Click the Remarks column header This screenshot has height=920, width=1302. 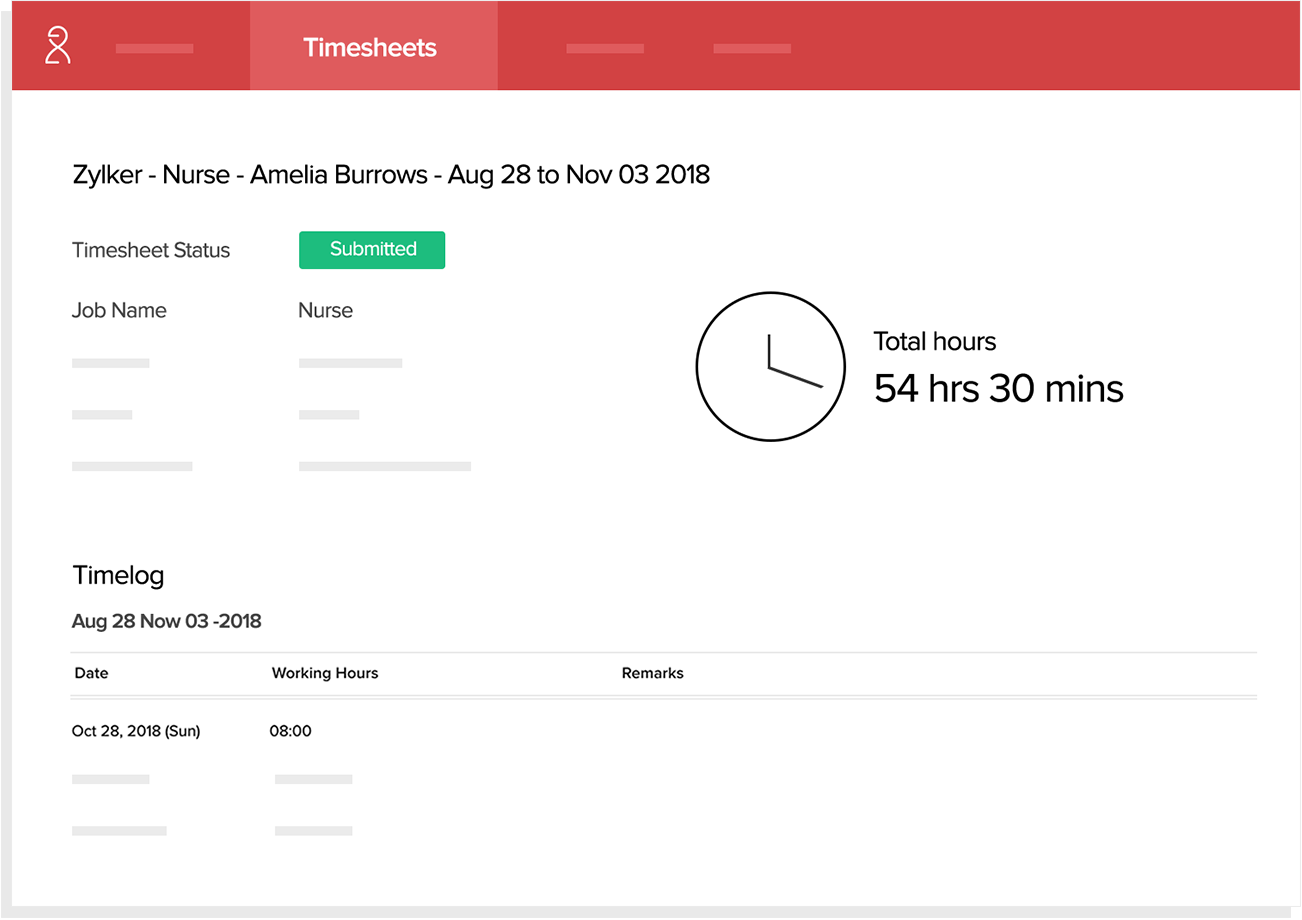pyautogui.click(x=653, y=673)
